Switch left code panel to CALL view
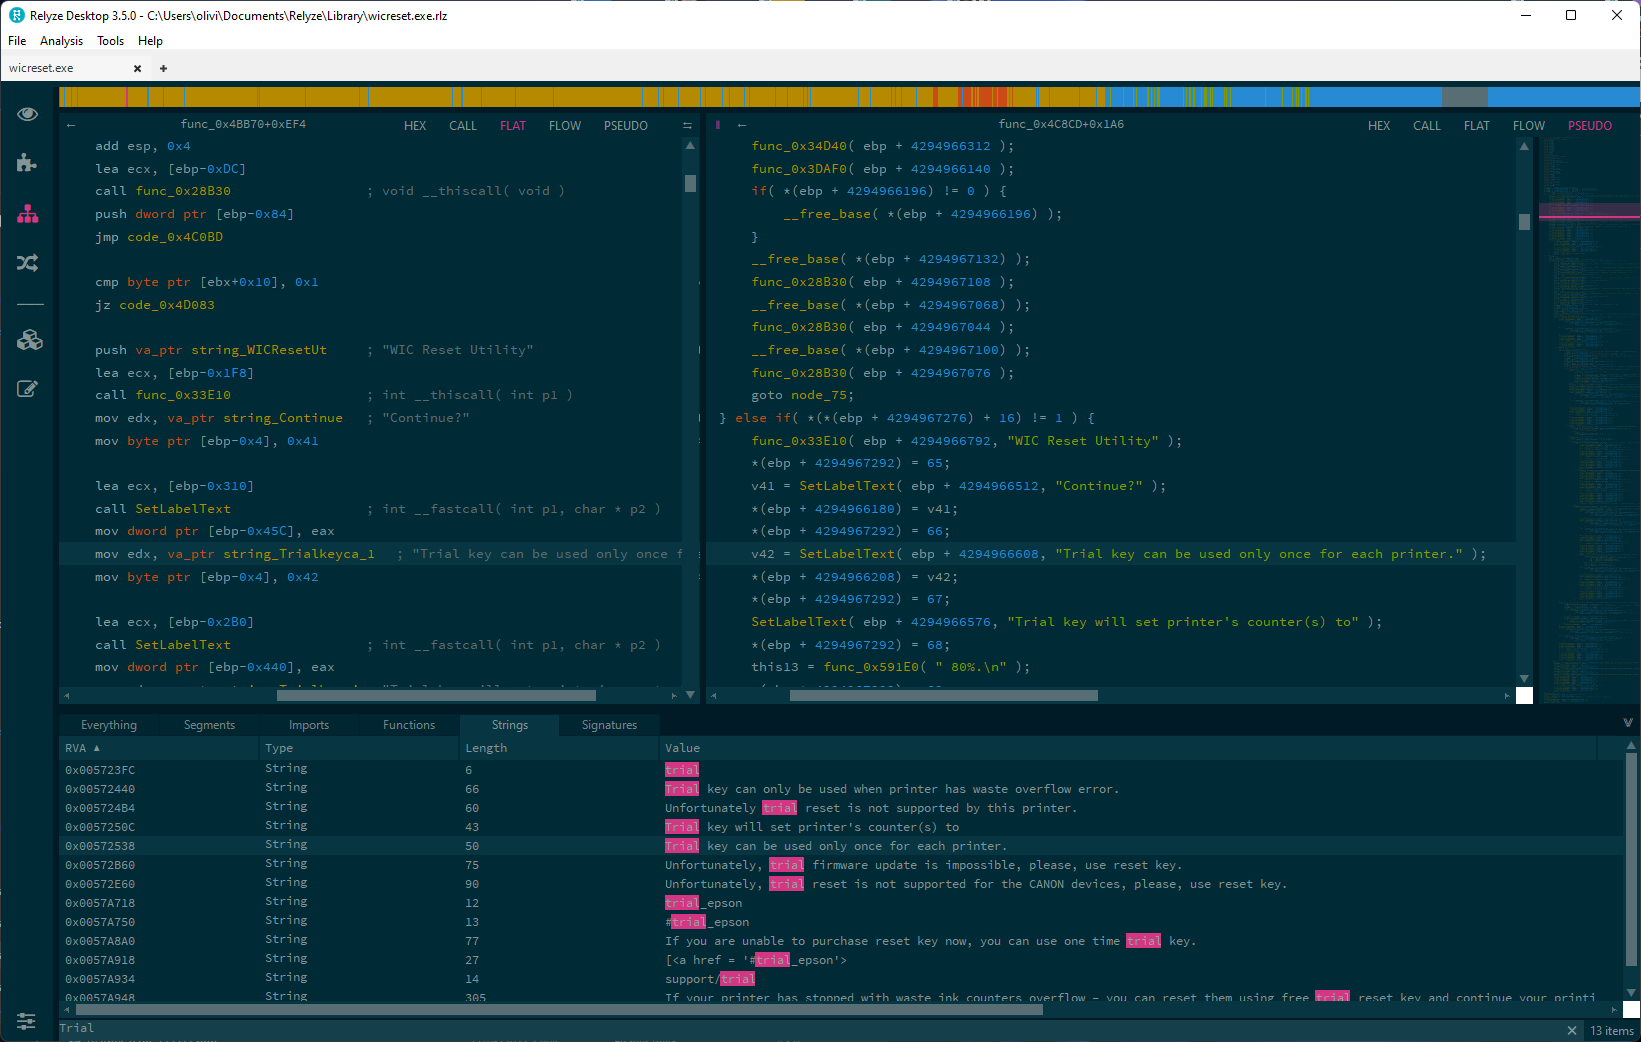The image size is (1641, 1042). 463,126
